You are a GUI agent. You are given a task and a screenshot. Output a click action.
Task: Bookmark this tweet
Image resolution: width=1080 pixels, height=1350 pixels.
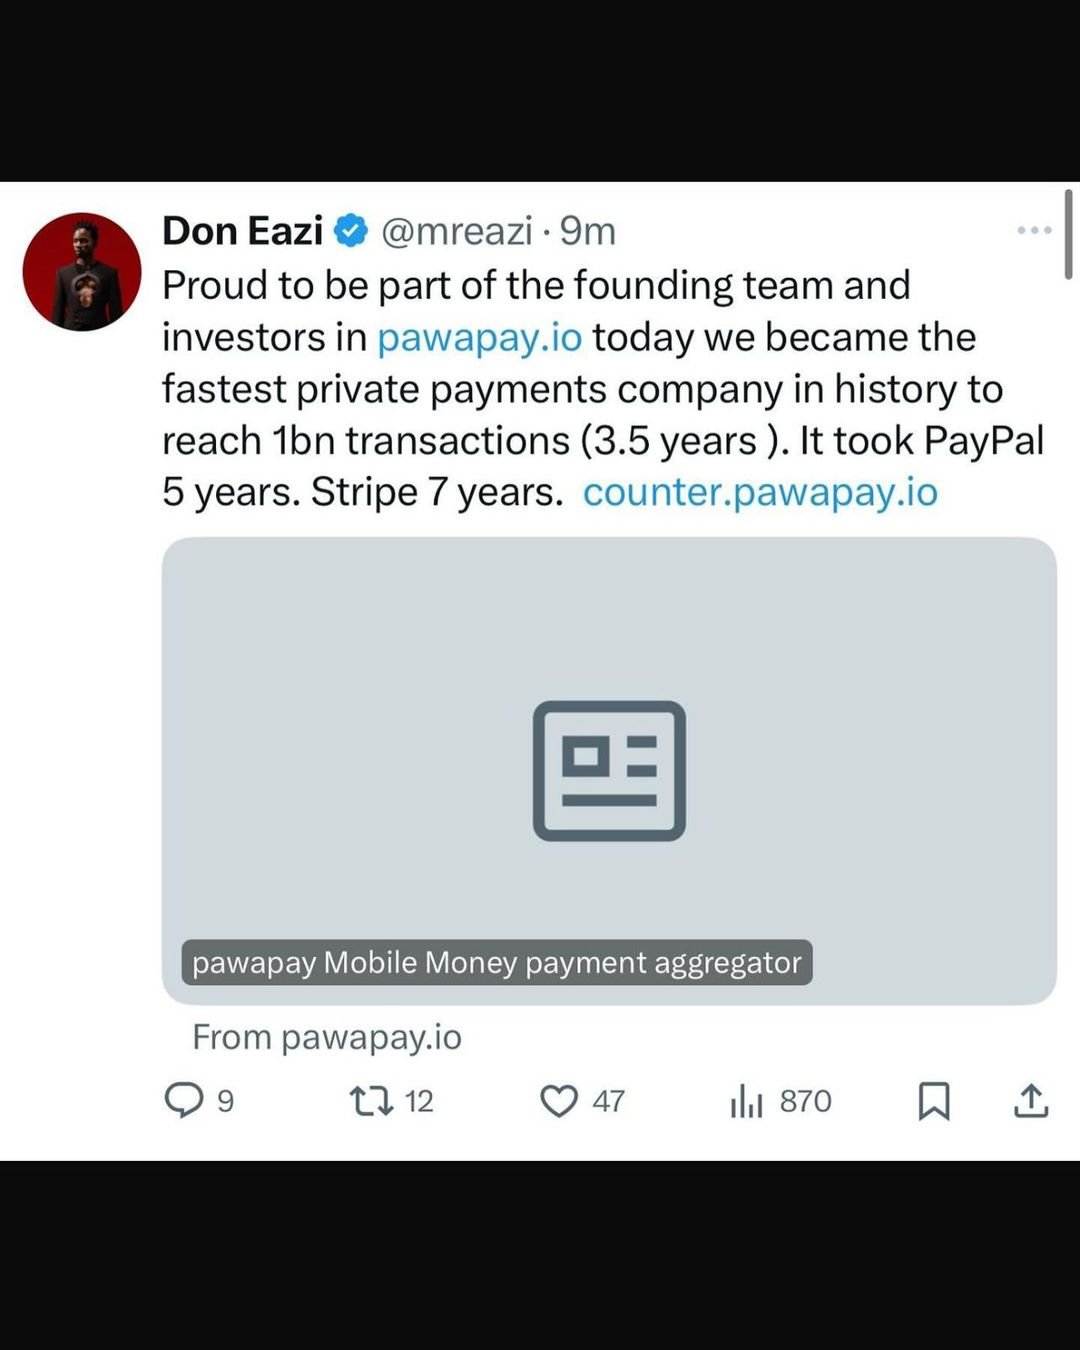pyautogui.click(x=934, y=1101)
